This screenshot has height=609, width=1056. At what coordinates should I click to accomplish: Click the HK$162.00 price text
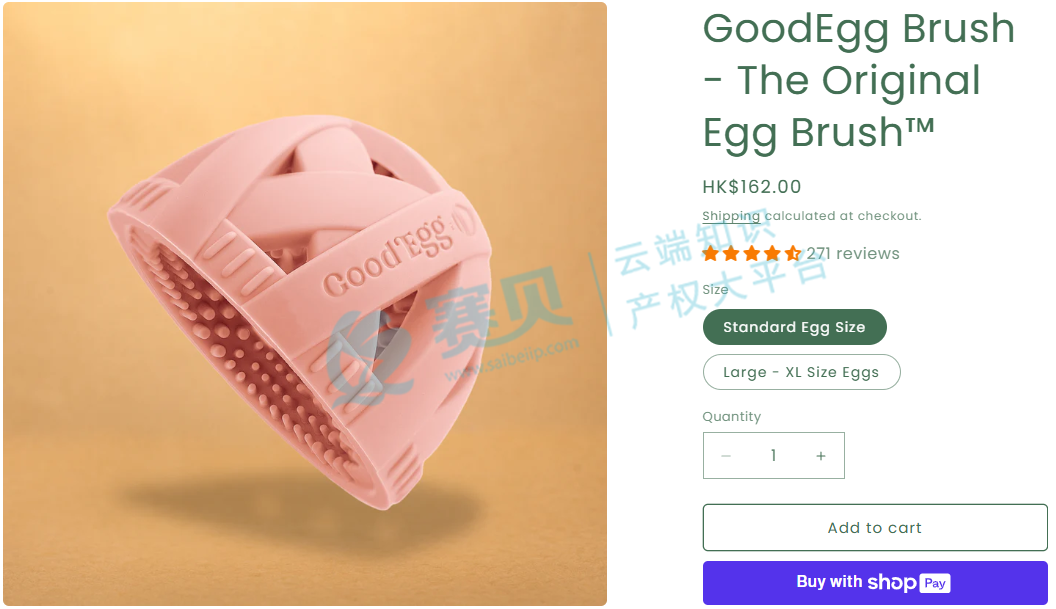click(752, 187)
